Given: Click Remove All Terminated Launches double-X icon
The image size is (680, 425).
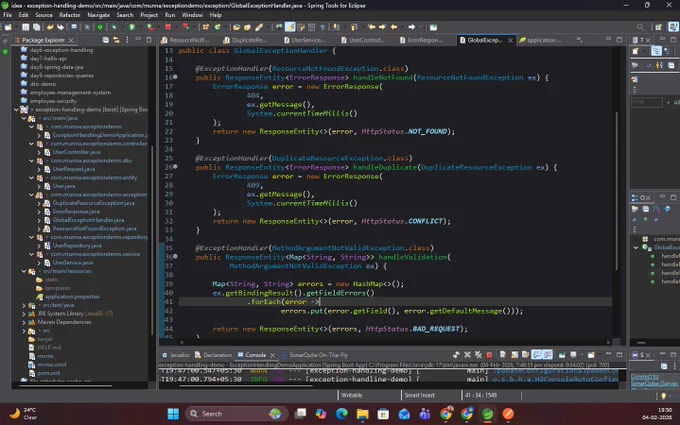Looking at the screenshot, I should coord(478,355).
